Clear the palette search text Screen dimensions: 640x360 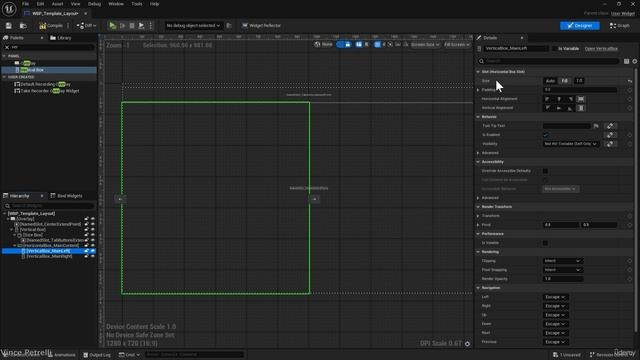tap(7, 47)
